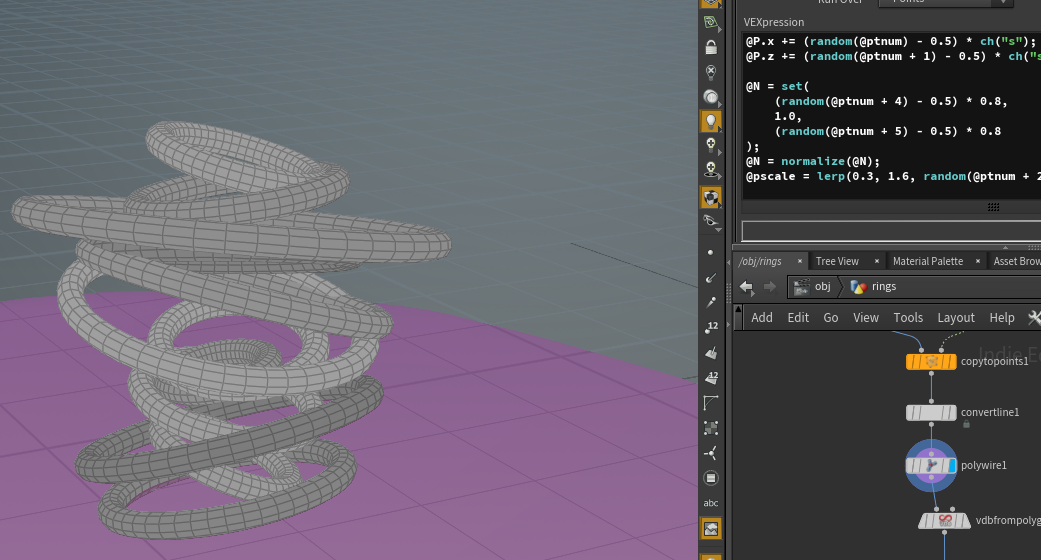Toggle the point numbers display icon
Screen dimensions: 1041x560
(710, 327)
